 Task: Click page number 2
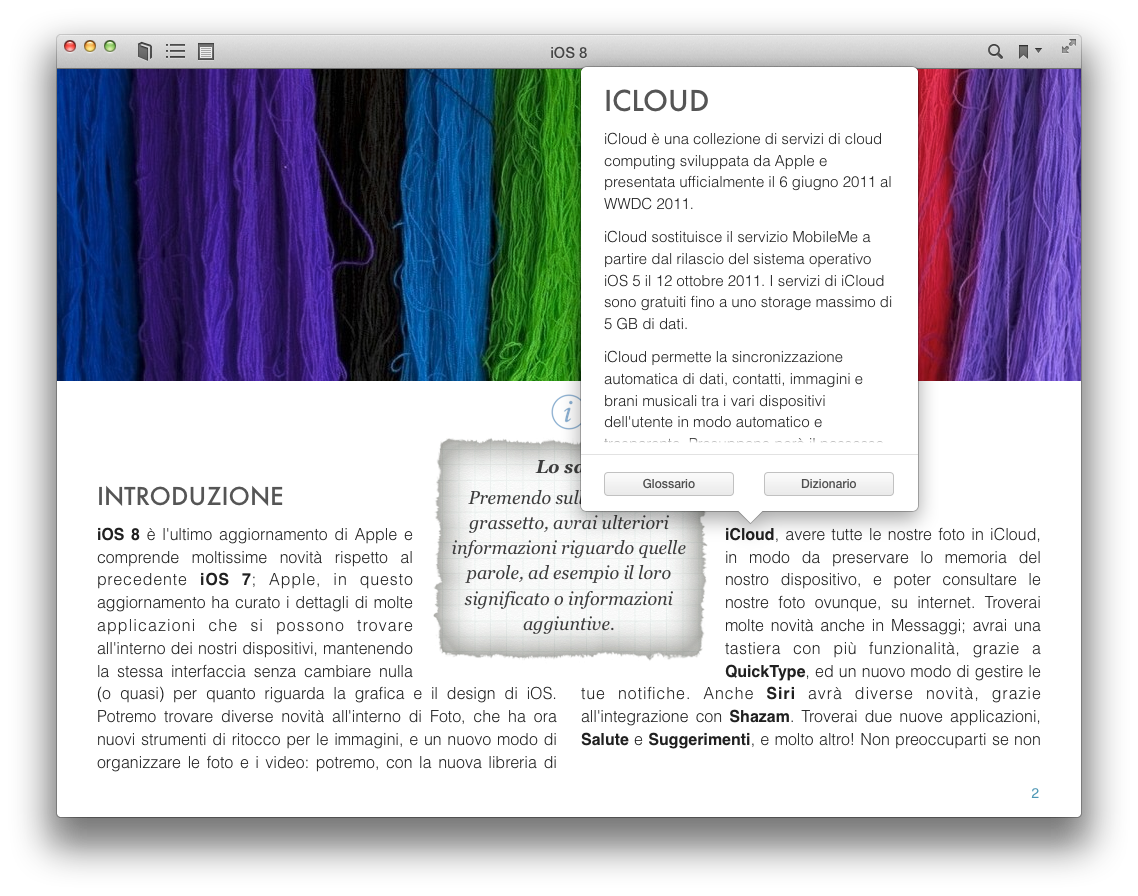1035,793
